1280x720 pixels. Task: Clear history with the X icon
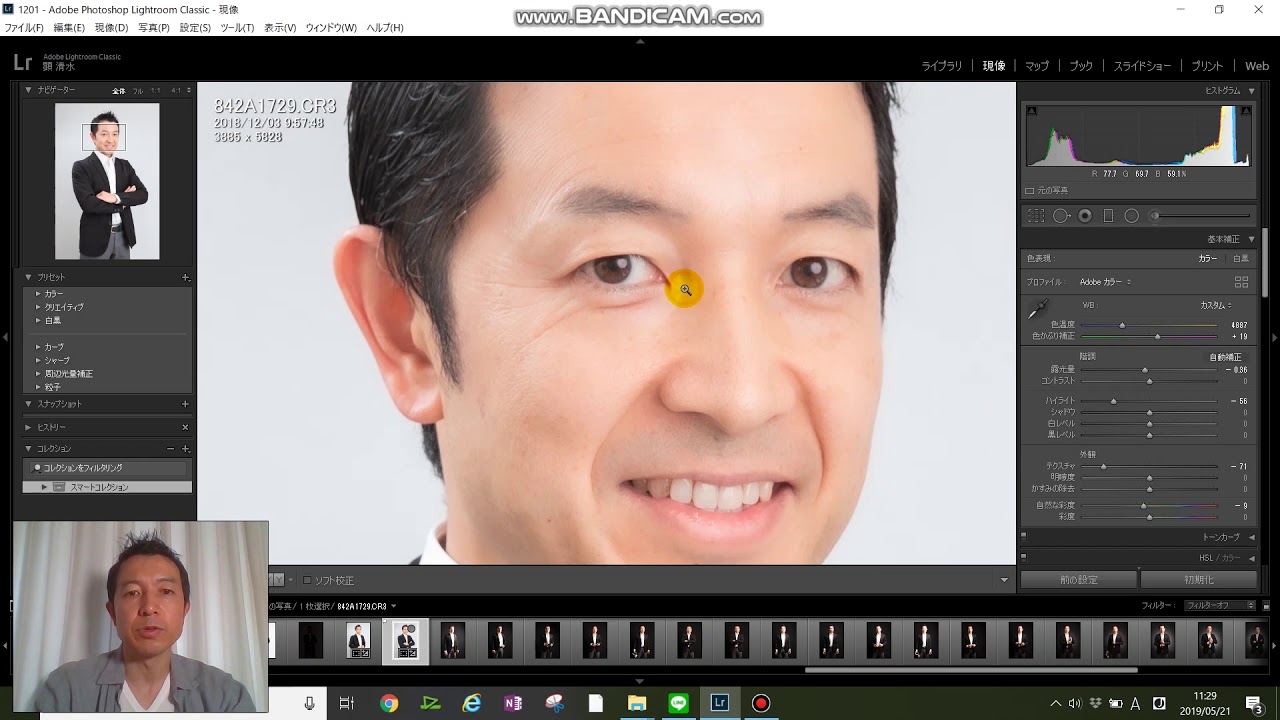click(185, 427)
